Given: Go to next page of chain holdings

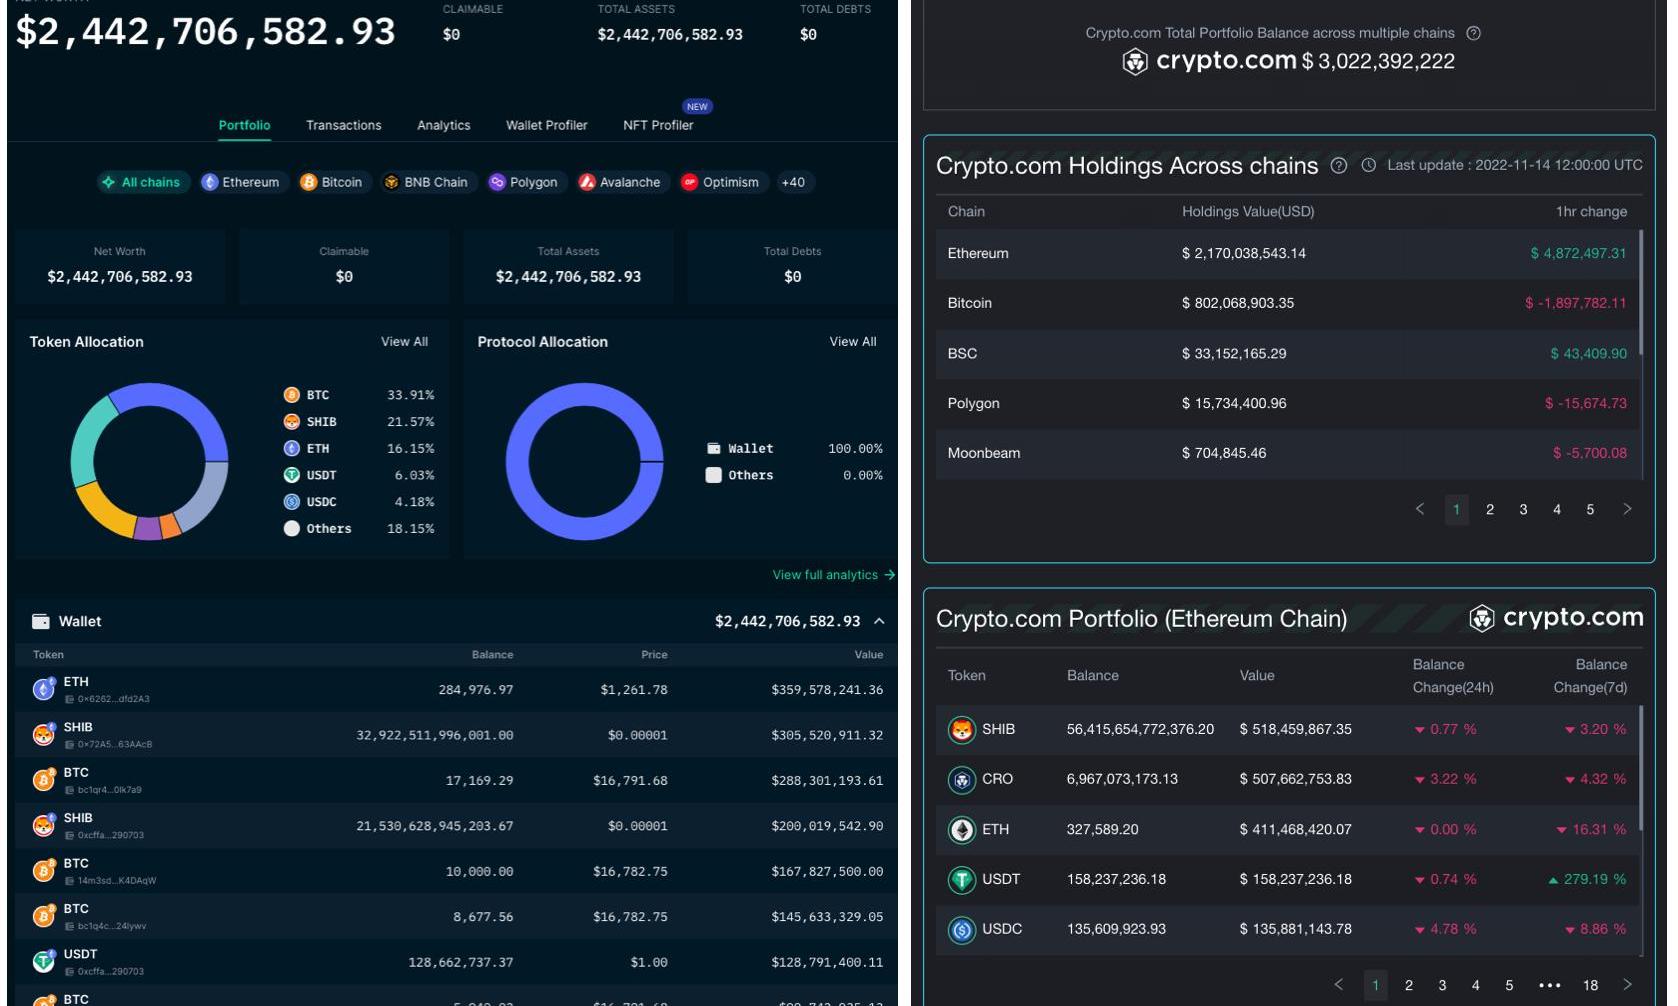Looking at the screenshot, I should pos(1627,509).
